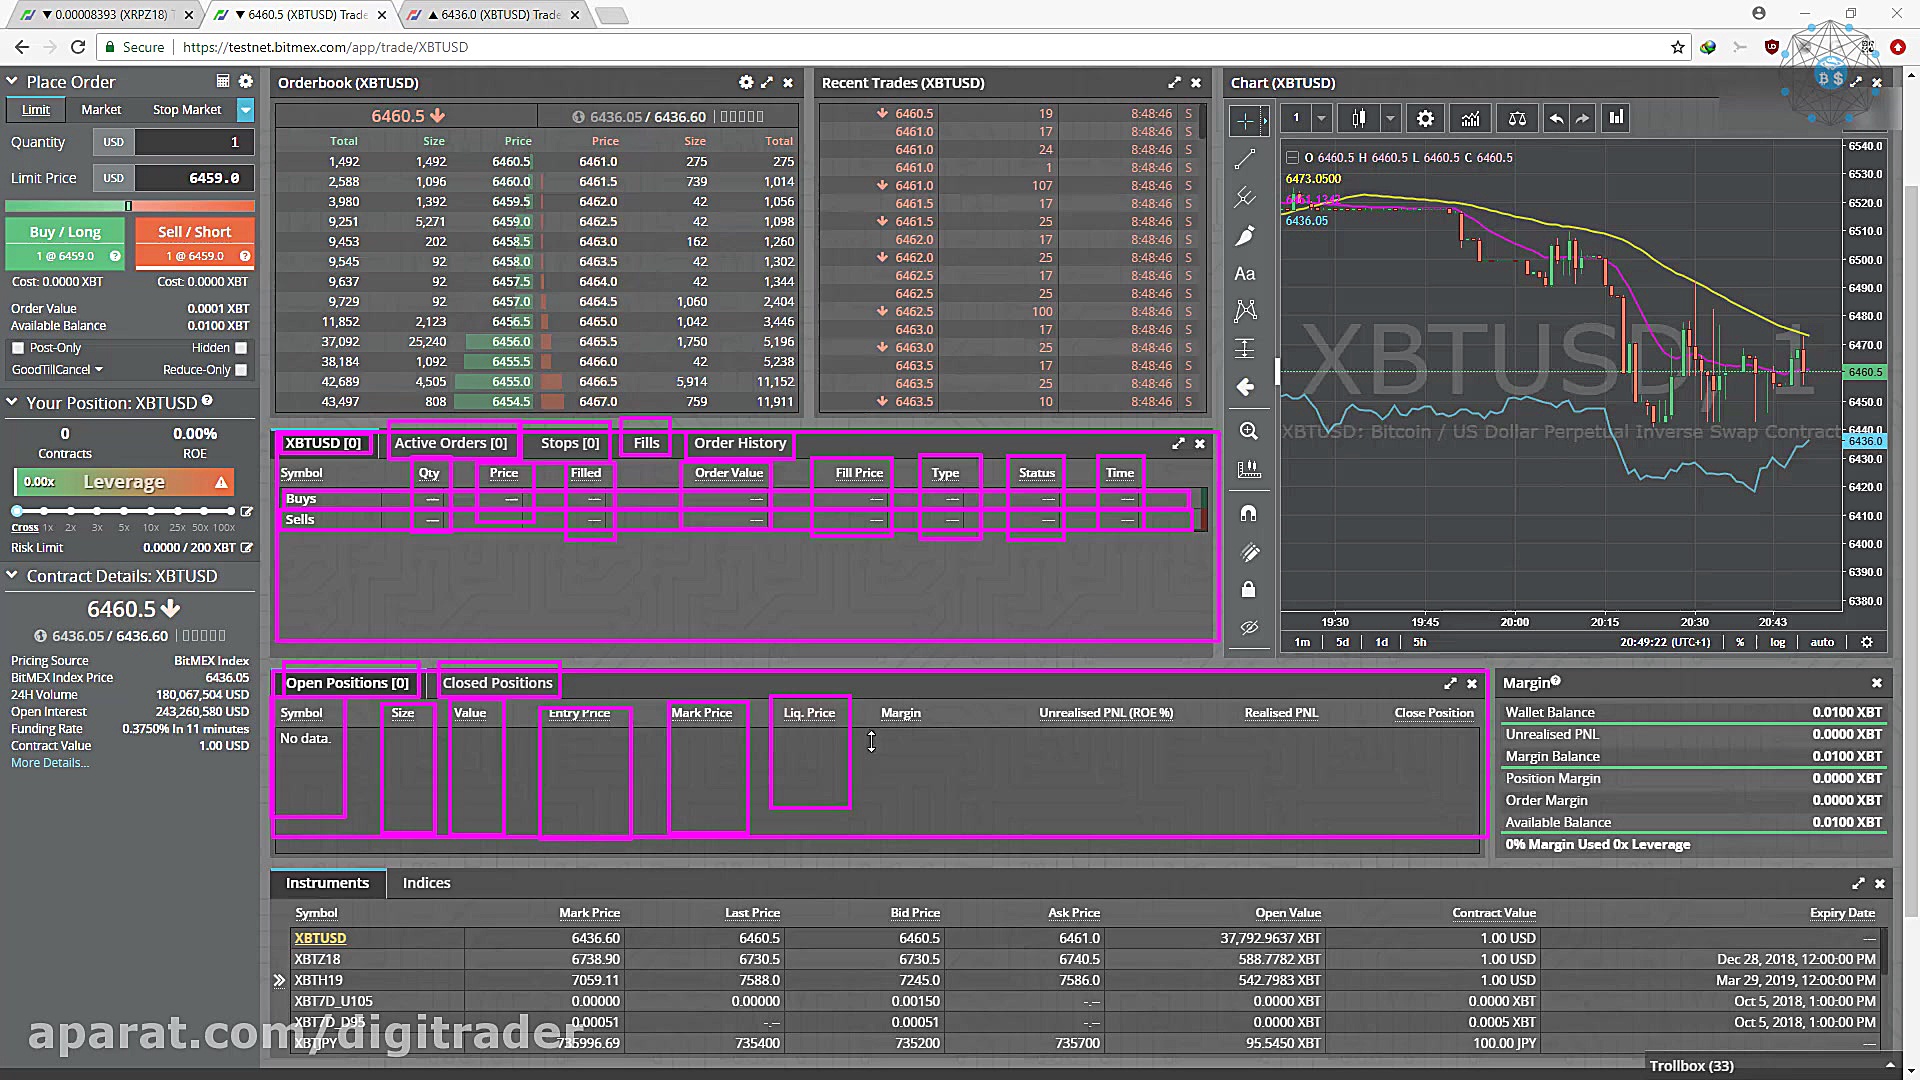The image size is (1920, 1080).
Task: Click the Buy / Long button
Action: coord(66,243)
